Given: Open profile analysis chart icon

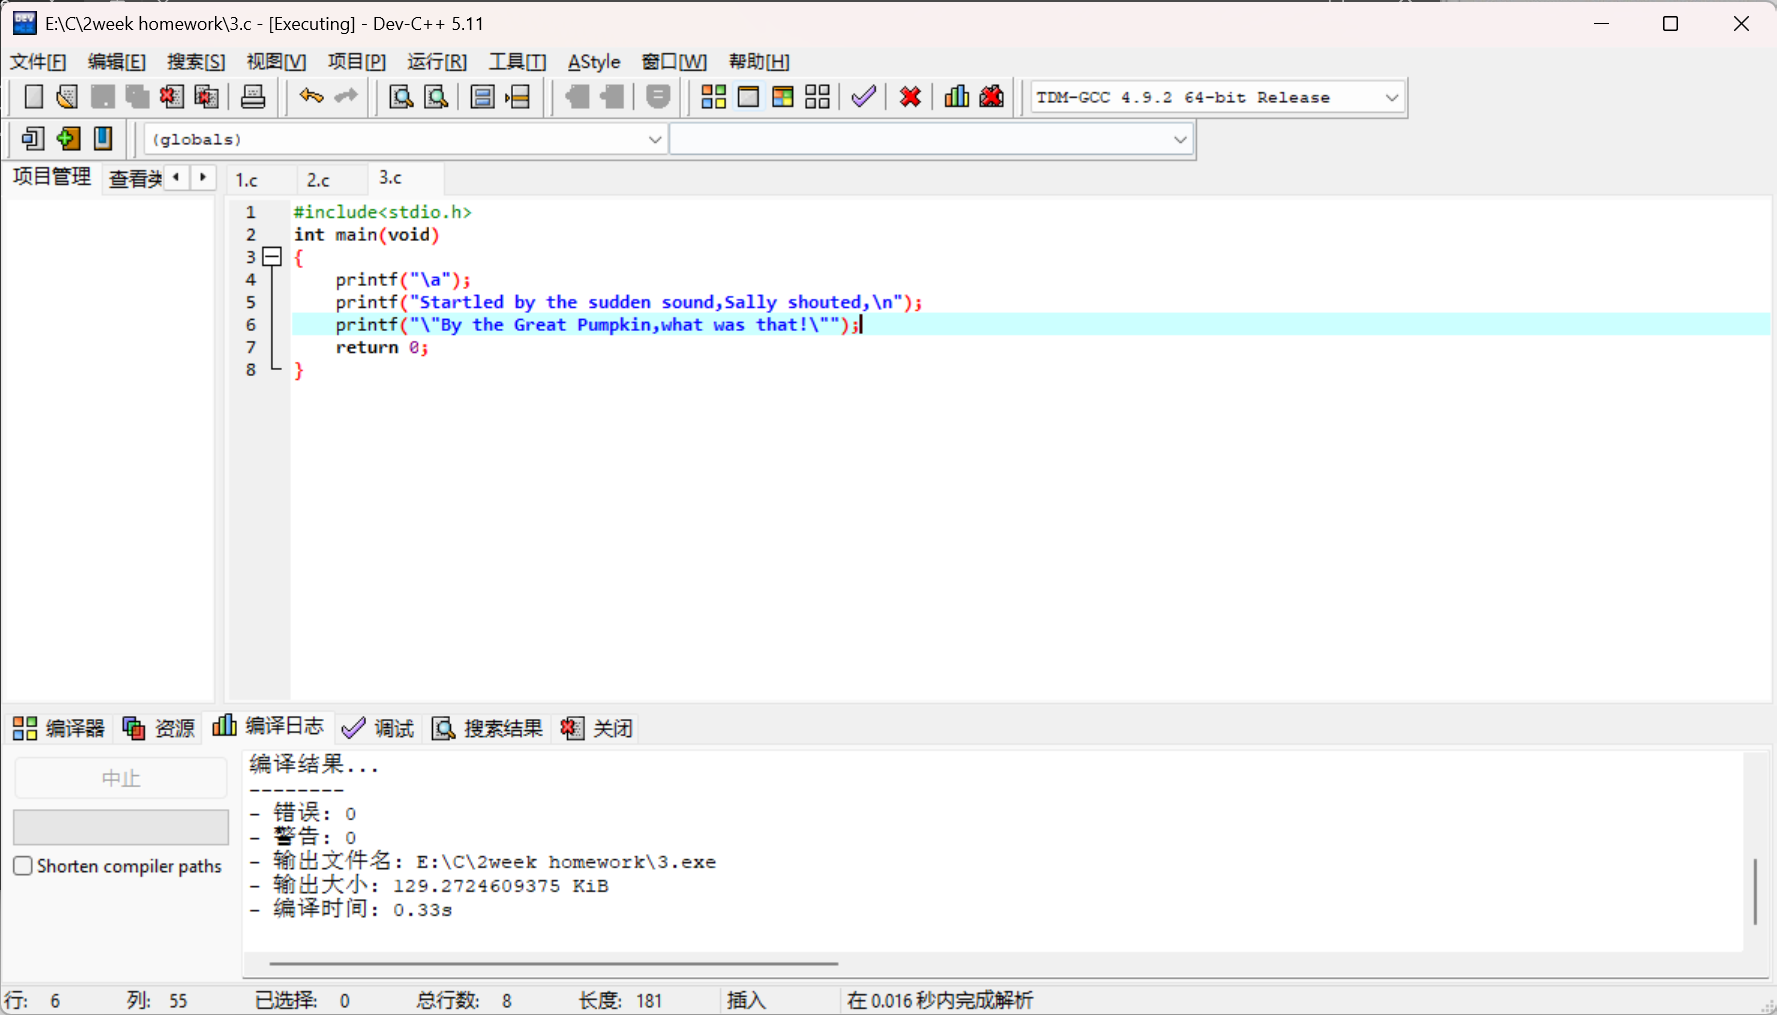Looking at the screenshot, I should (957, 97).
